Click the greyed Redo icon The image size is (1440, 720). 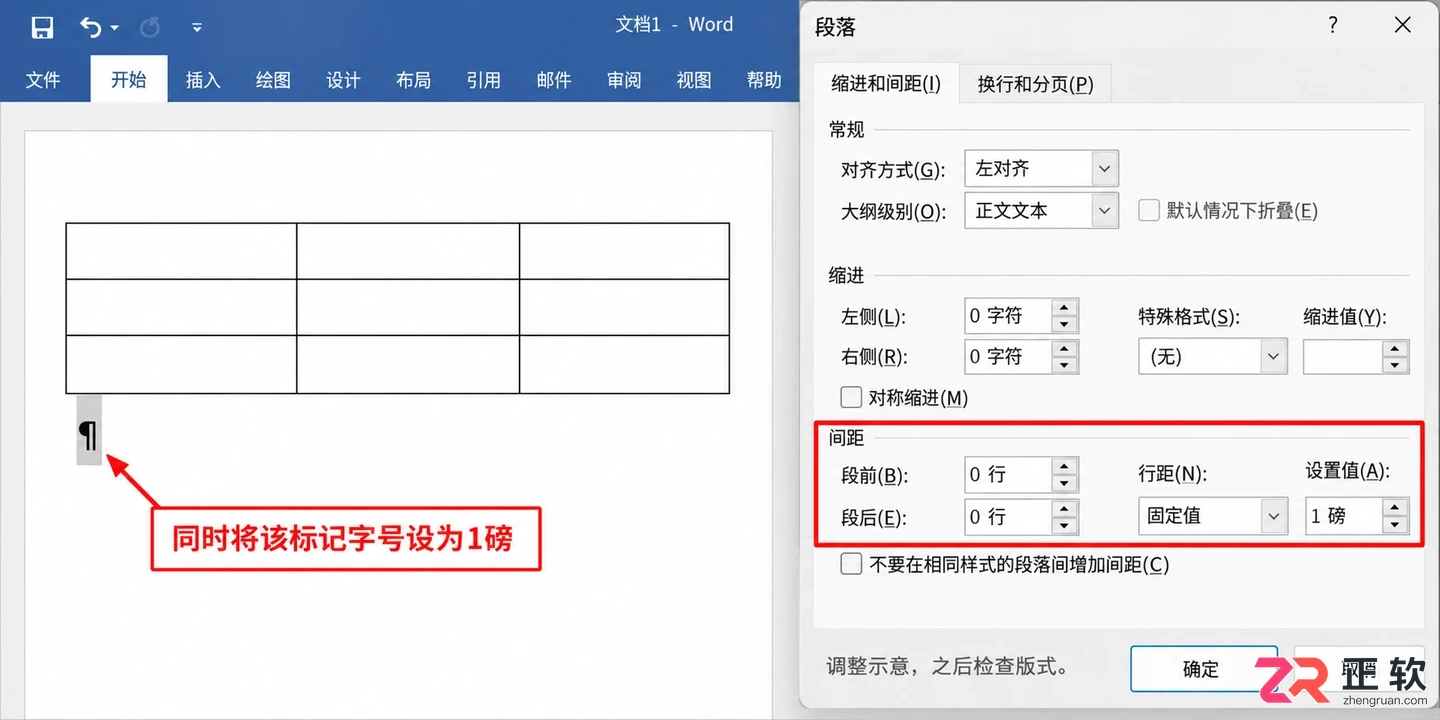(x=150, y=28)
